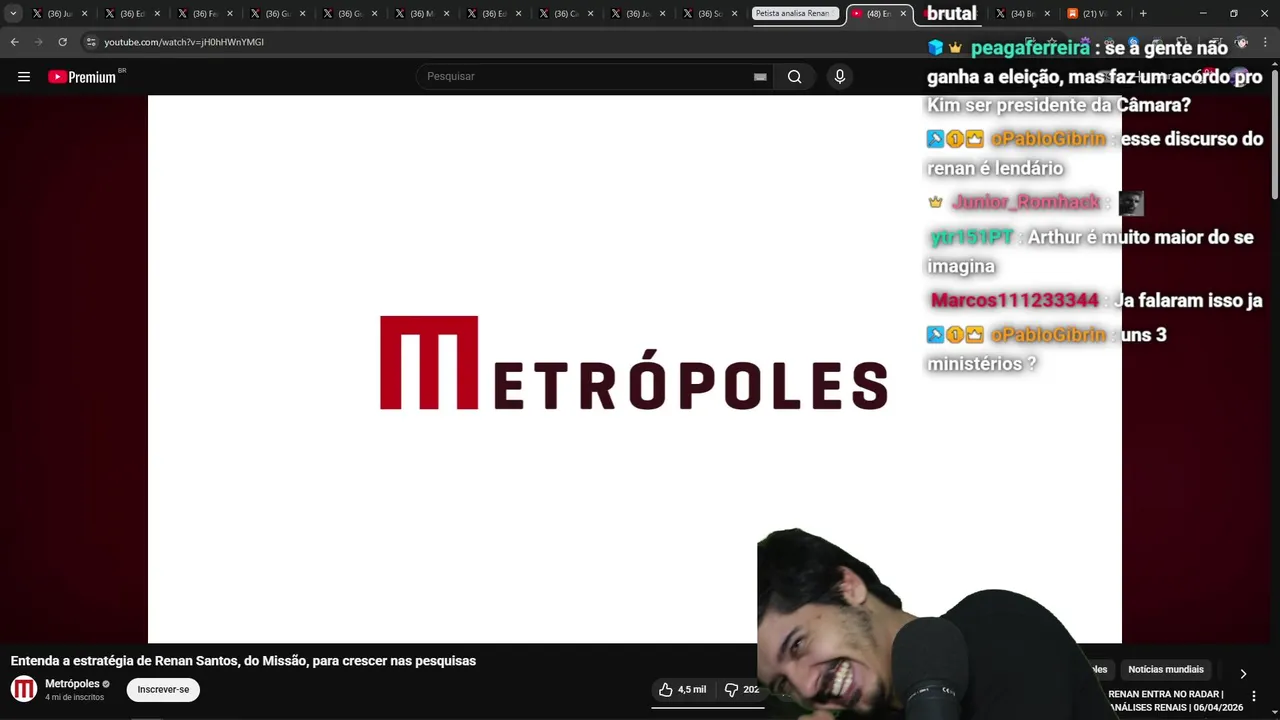This screenshot has width=1280, height=720.
Task: Go back with the browser back arrow
Action: pos(15,42)
